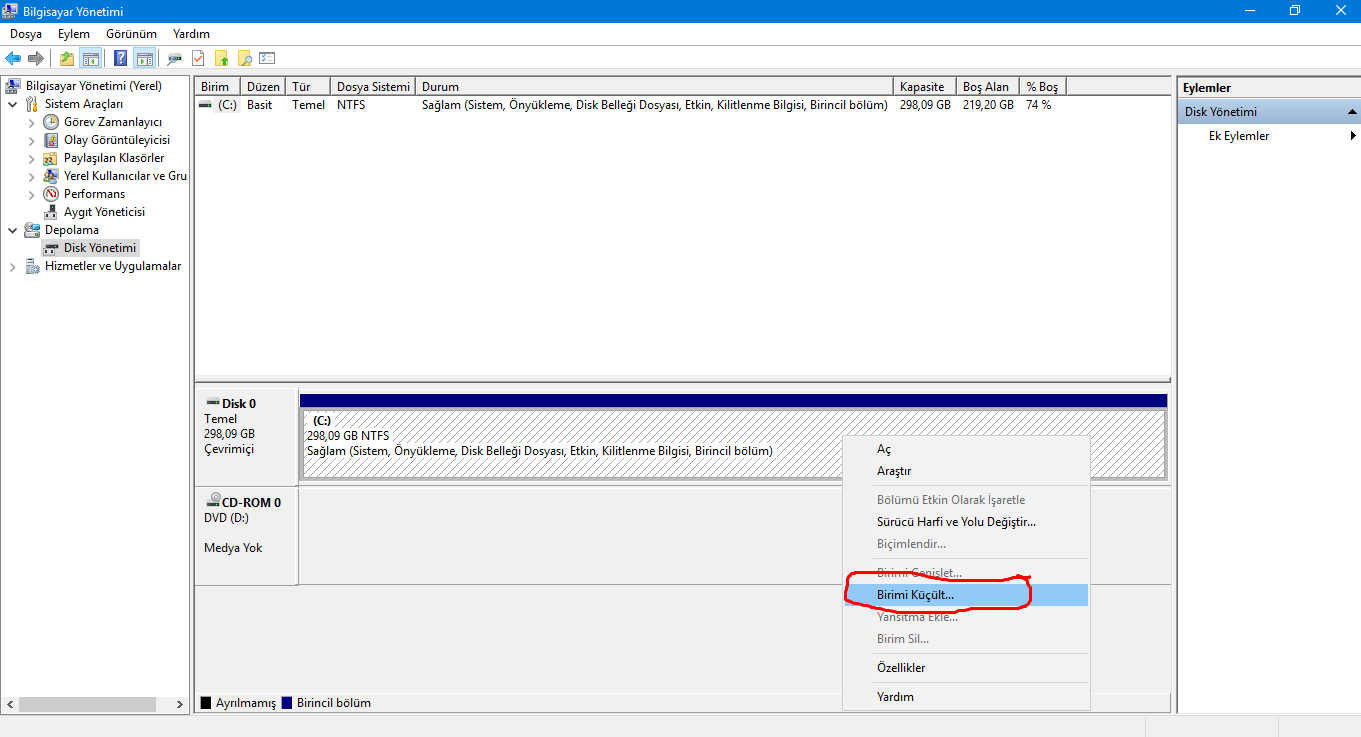Select Aygıt Yöneticisi in the tree
Image resolution: width=1361 pixels, height=737 pixels.
click(x=104, y=212)
